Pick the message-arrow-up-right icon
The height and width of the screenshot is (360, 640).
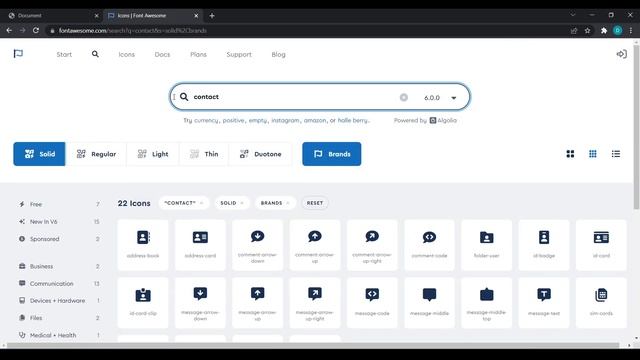(315, 303)
